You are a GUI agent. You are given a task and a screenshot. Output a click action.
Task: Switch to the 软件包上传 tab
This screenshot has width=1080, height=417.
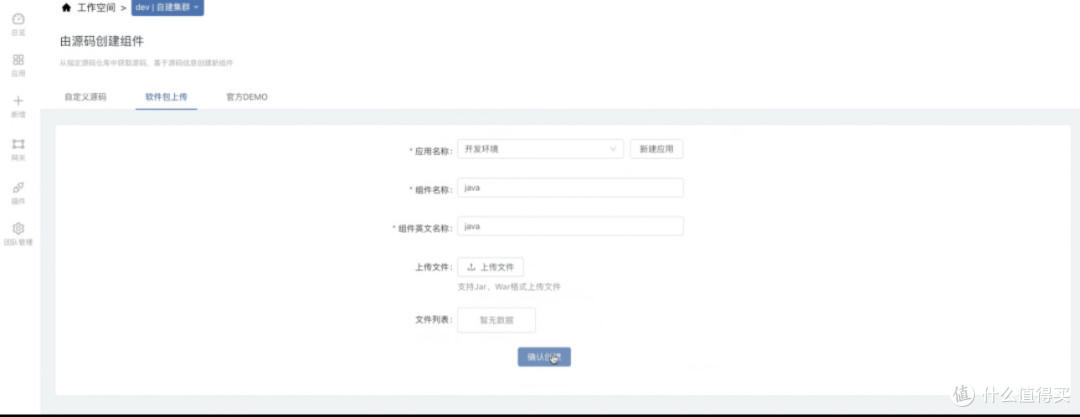click(x=166, y=97)
